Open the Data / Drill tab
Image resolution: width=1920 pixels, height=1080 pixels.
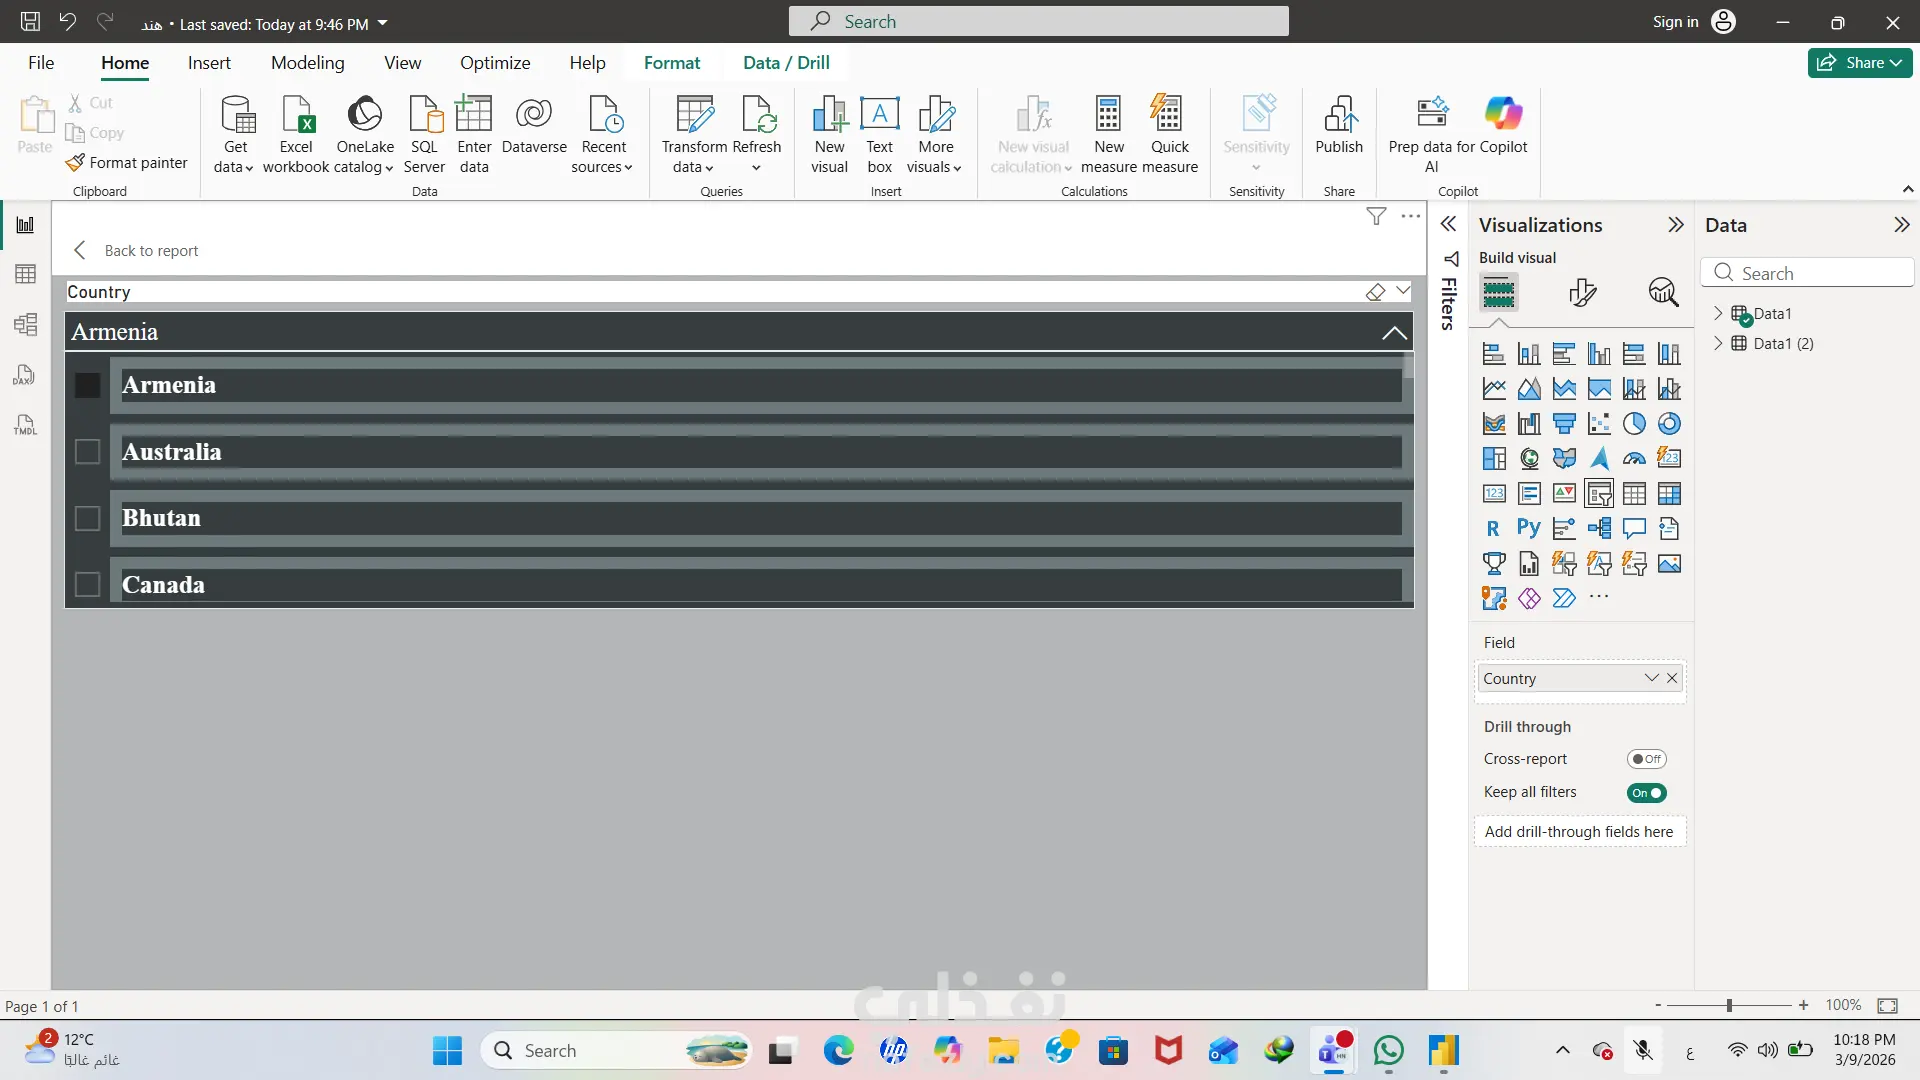tap(786, 62)
